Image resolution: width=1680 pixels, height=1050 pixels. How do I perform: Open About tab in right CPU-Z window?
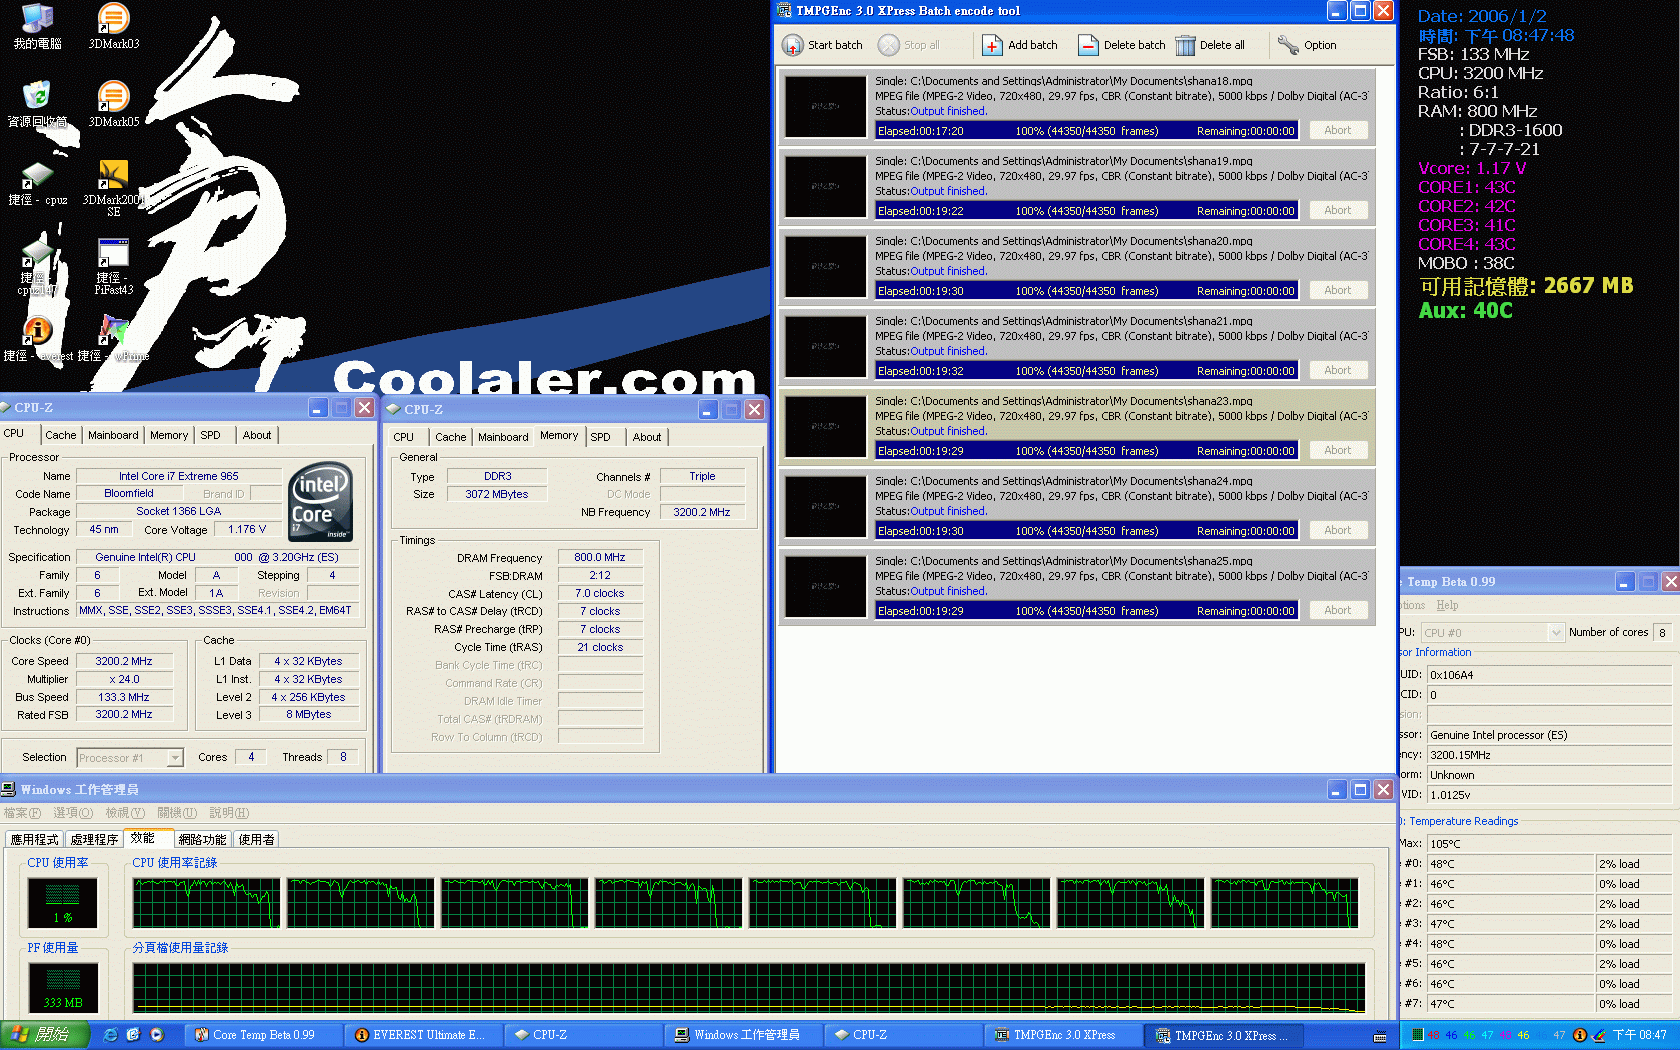(x=647, y=437)
